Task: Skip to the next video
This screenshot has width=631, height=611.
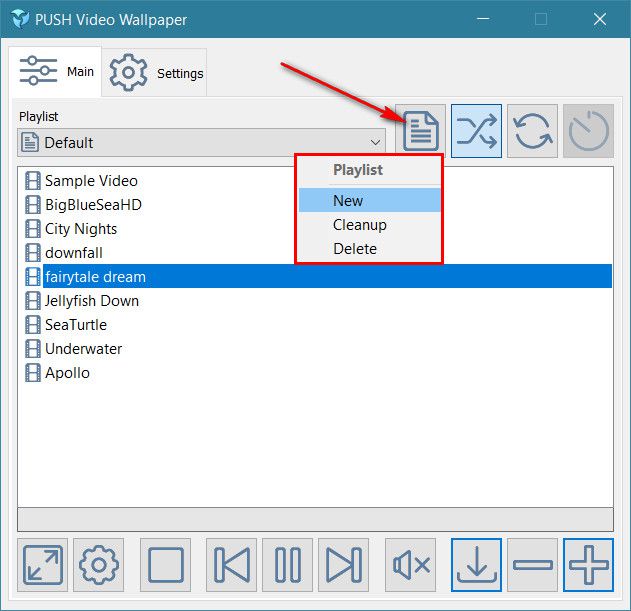Action: point(343,565)
